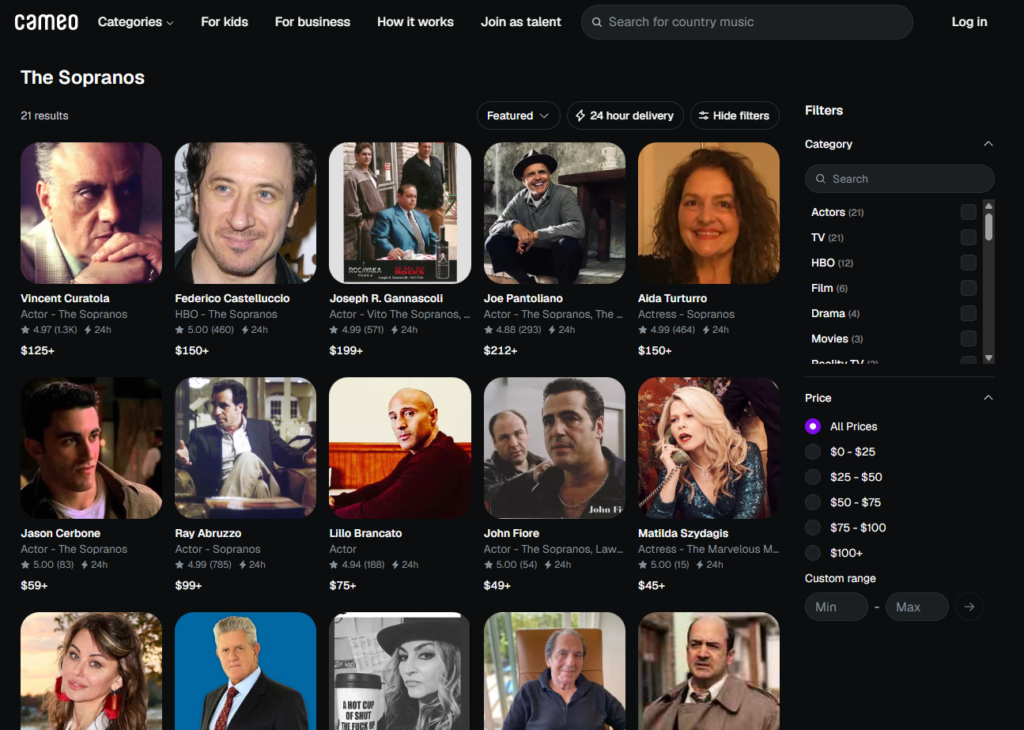Click the category list scrollbar thumb
The width and height of the screenshot is (1024, 730).
989,228
